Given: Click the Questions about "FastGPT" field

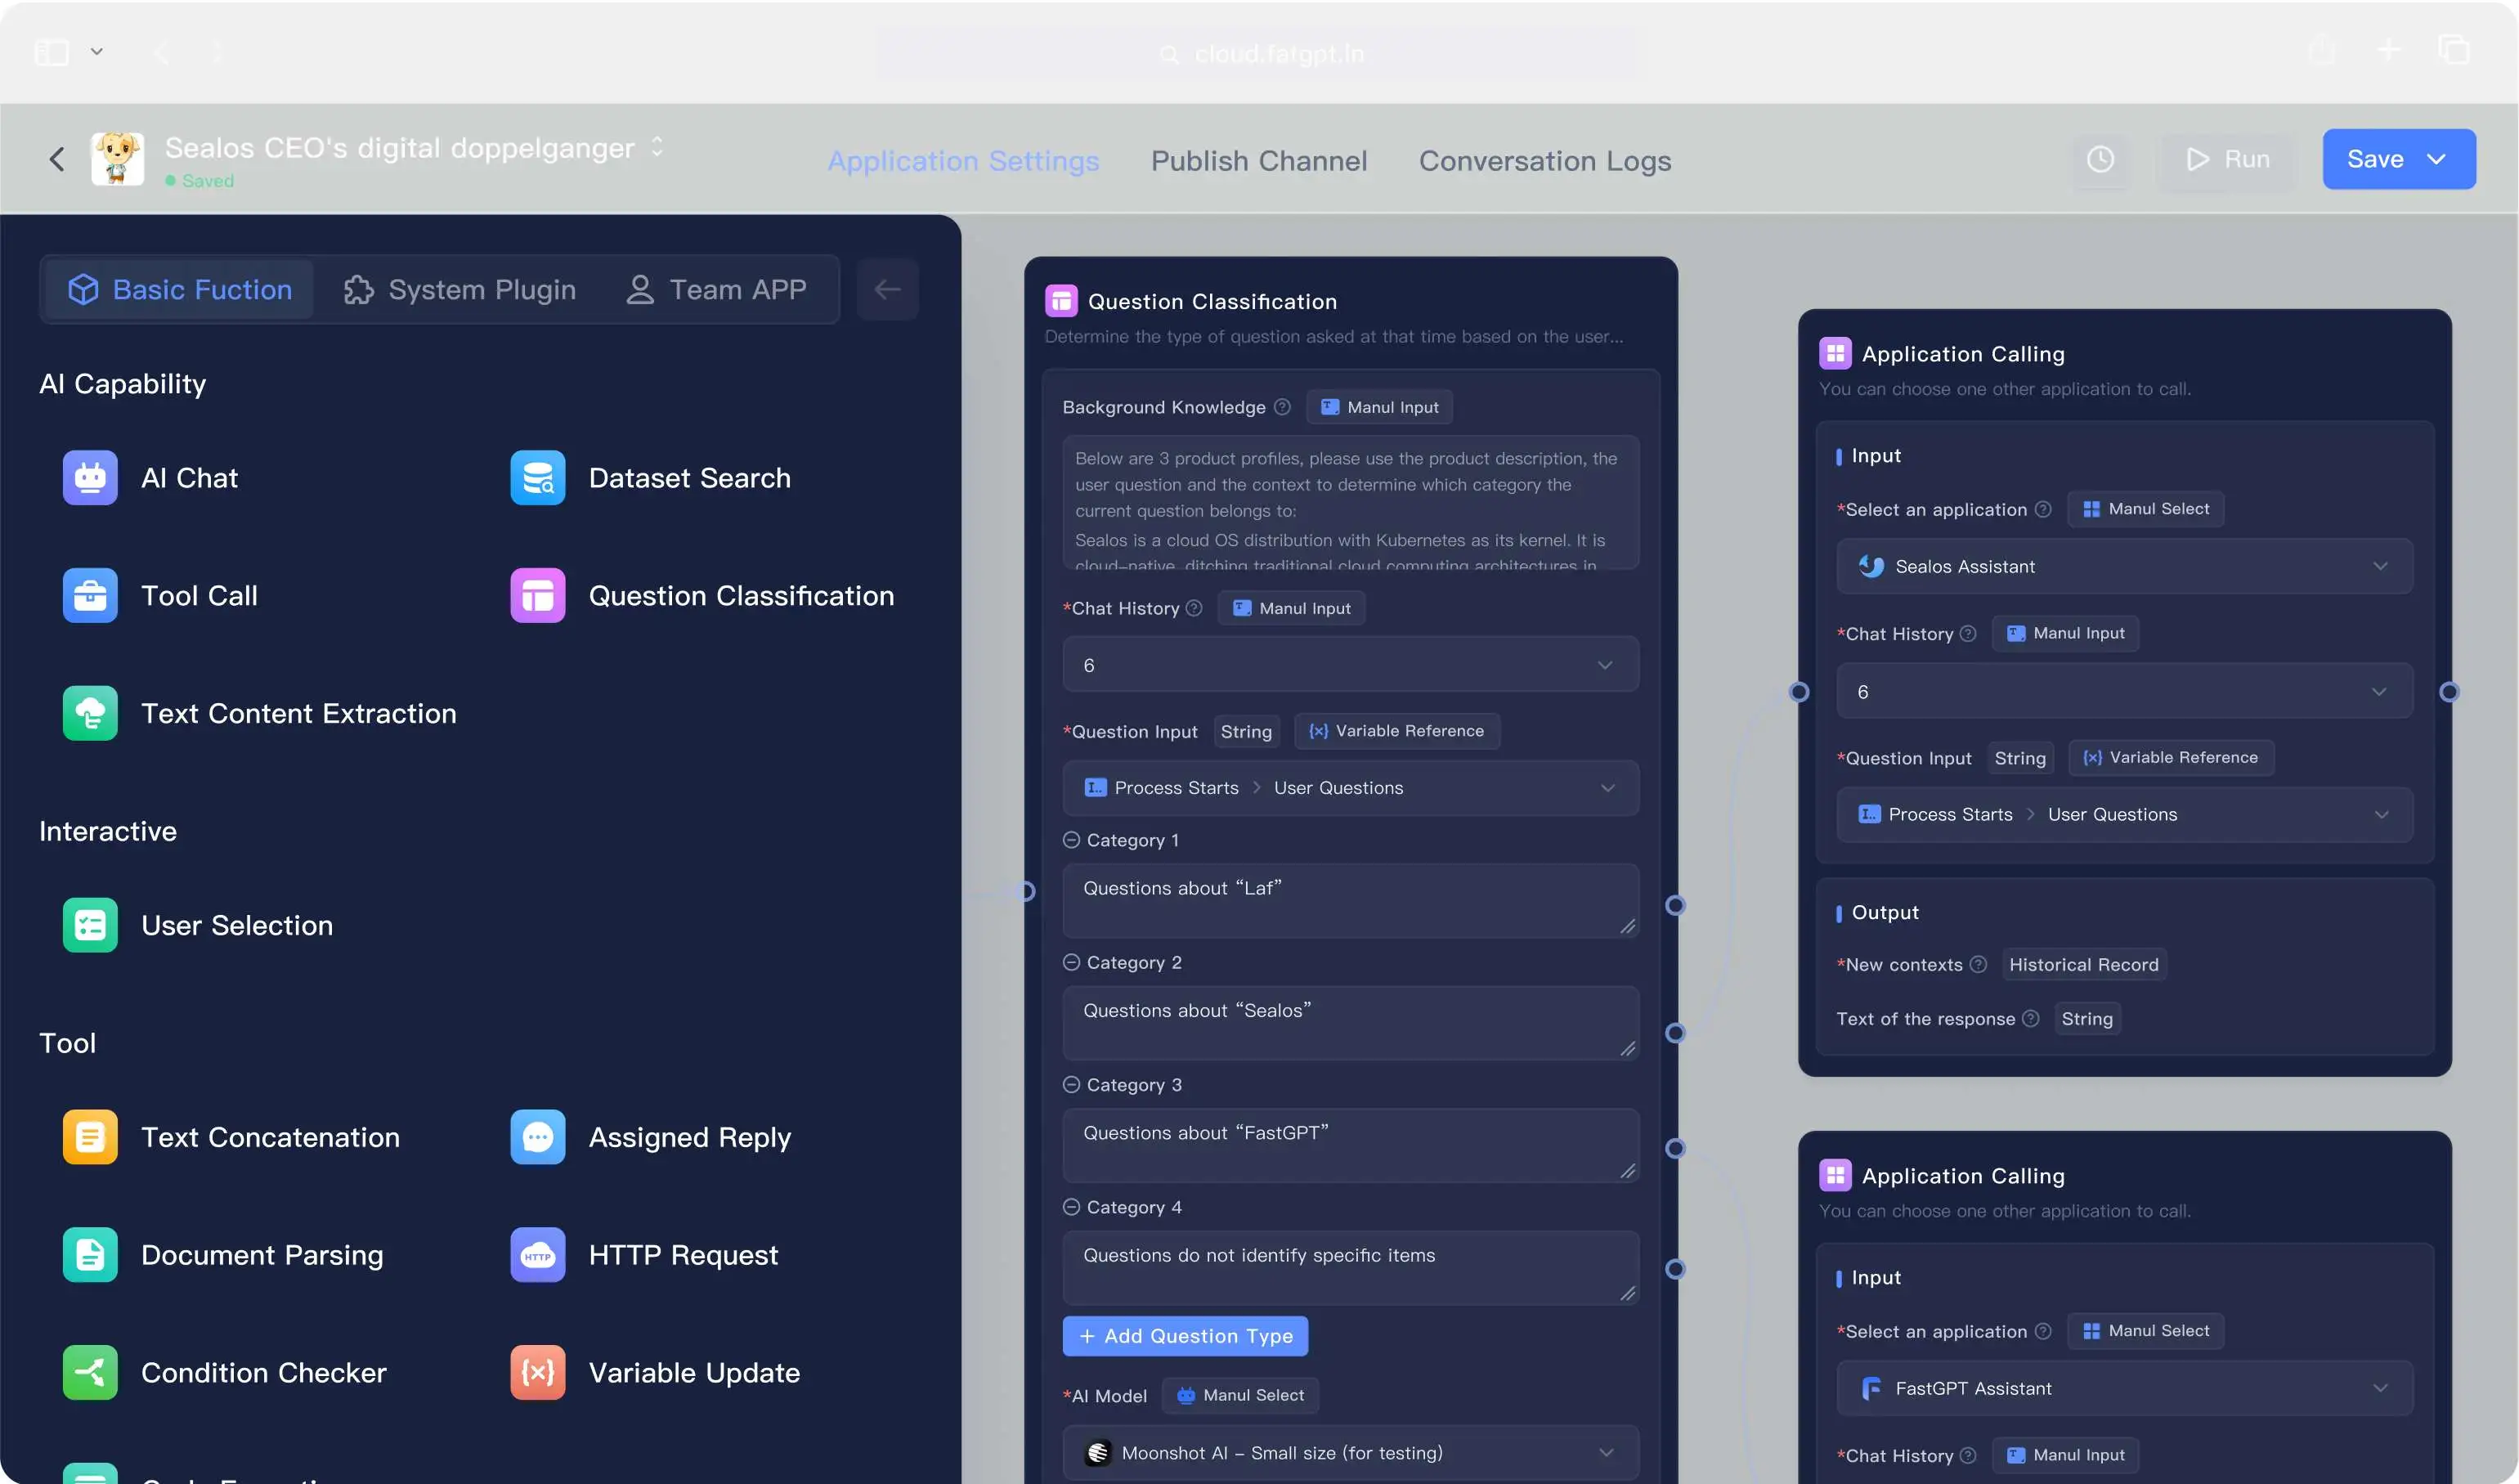Looking at the screenshot, I should point(1350,1146).
